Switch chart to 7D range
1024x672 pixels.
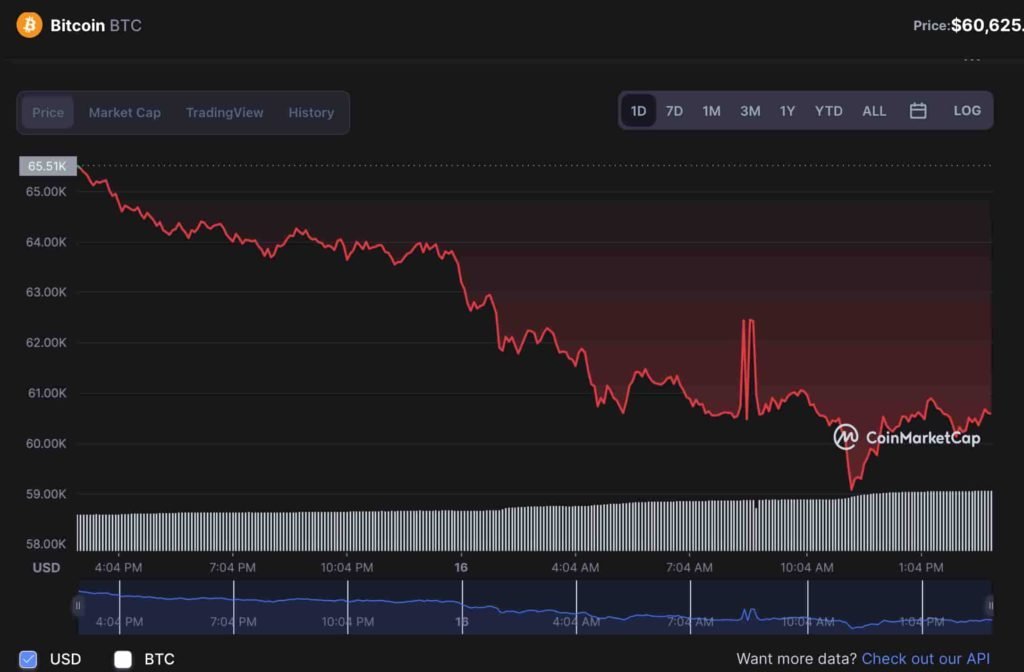(x=674, y=111)
